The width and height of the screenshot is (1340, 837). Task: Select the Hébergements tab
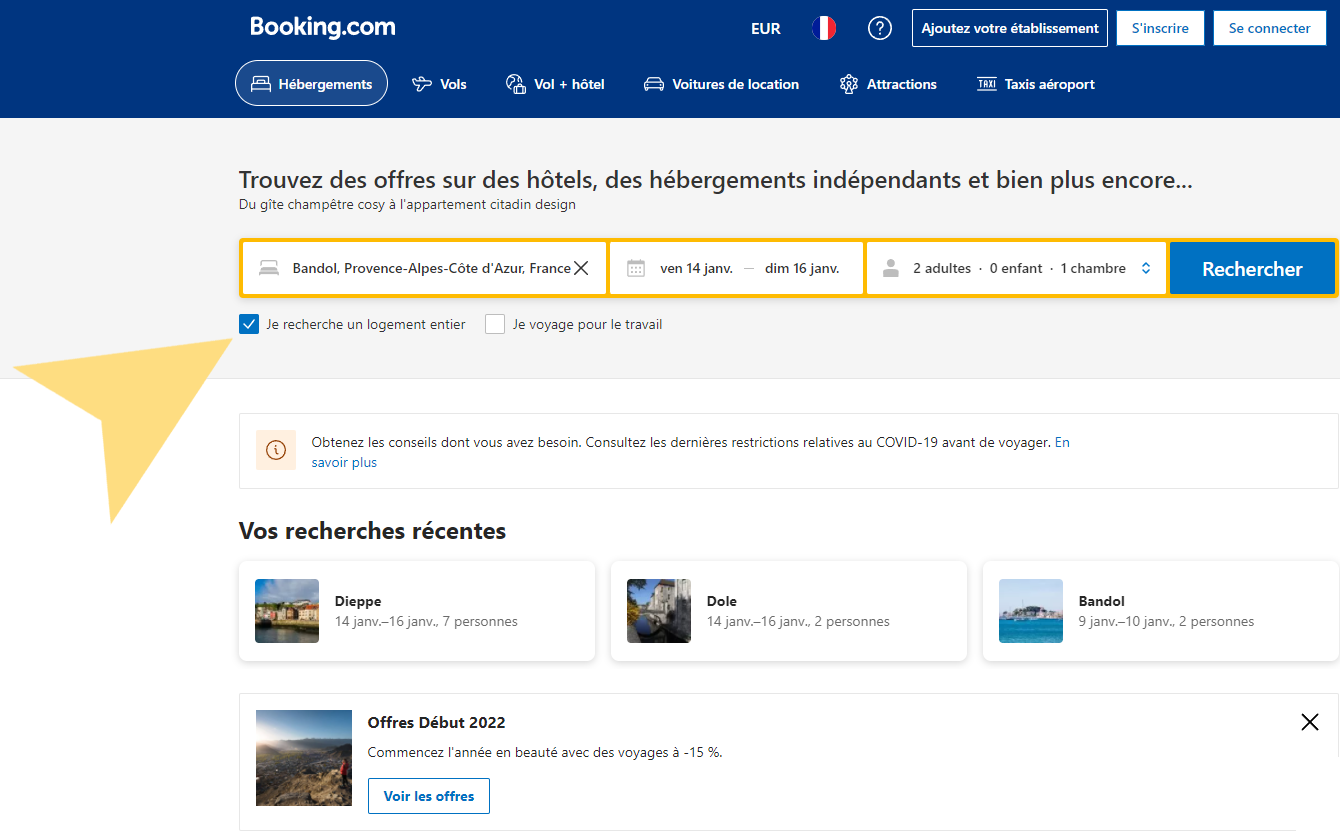(x=311, y=84)
